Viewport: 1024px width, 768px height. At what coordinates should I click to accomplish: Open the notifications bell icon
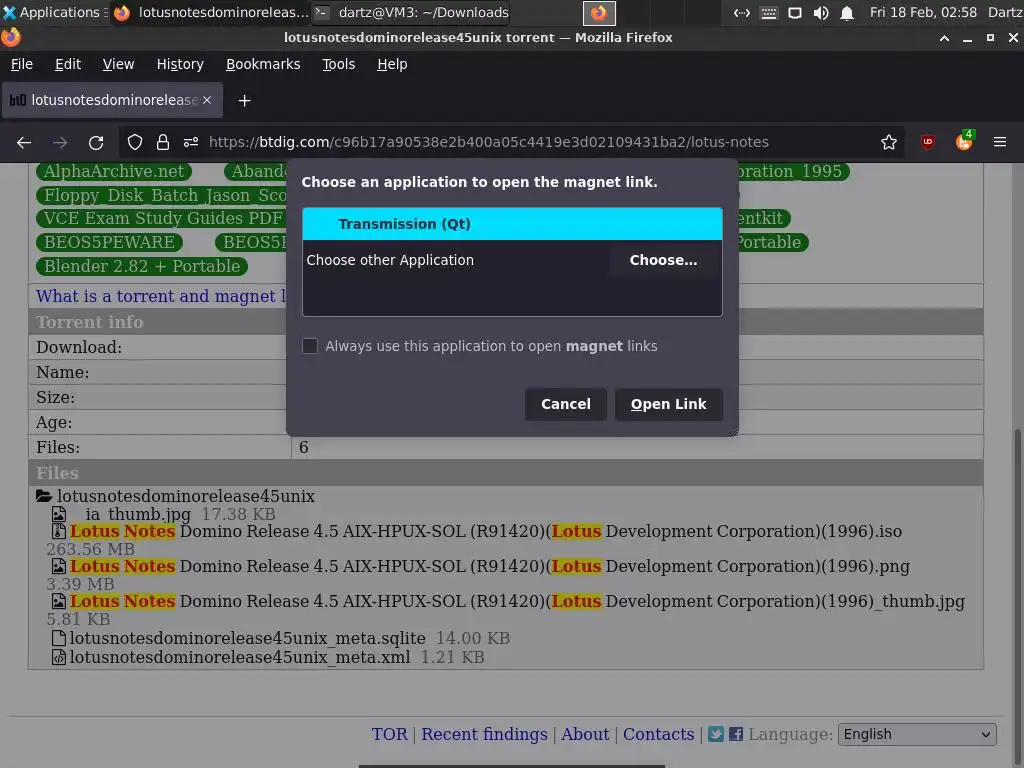tap(847, 12)
